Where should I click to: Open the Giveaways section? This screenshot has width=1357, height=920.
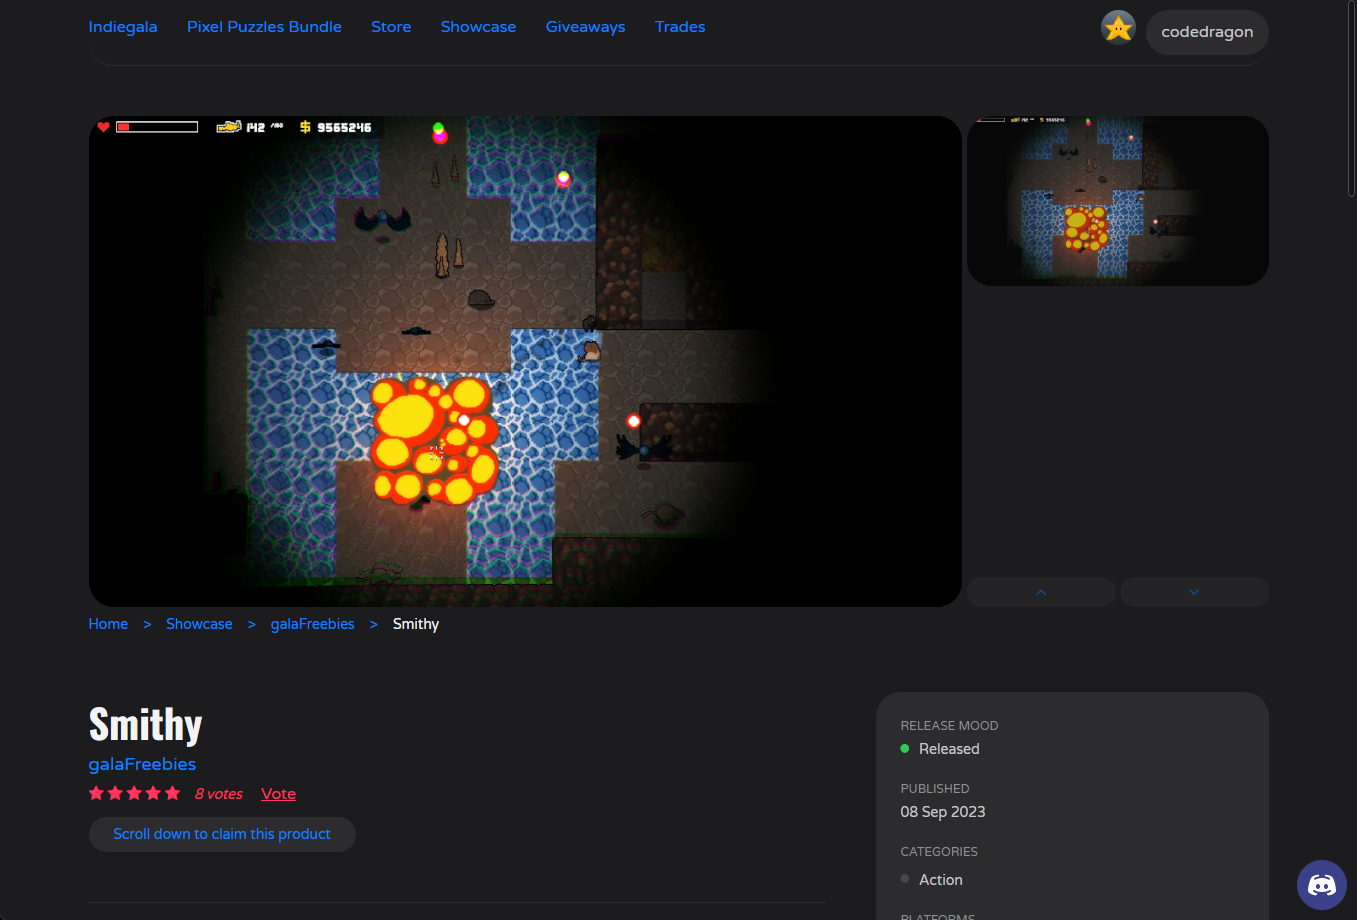click(x=585, y=27)
